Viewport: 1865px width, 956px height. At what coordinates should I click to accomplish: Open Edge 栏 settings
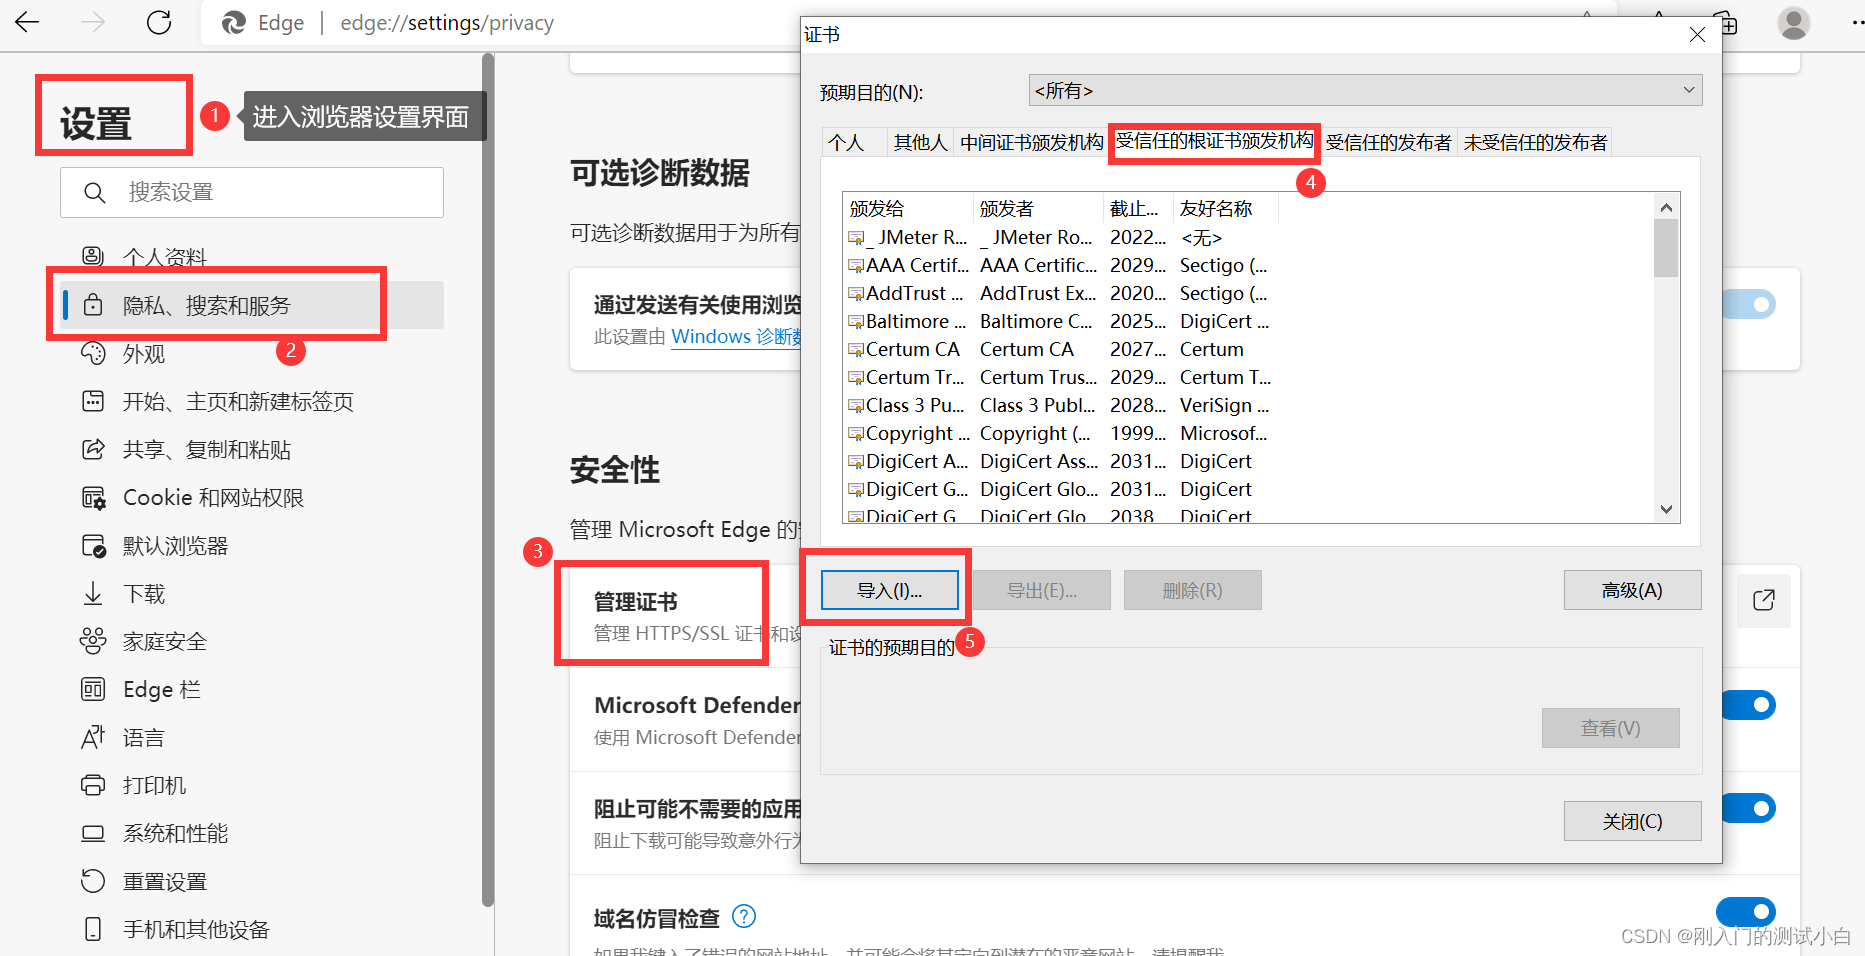coord(161,690)
